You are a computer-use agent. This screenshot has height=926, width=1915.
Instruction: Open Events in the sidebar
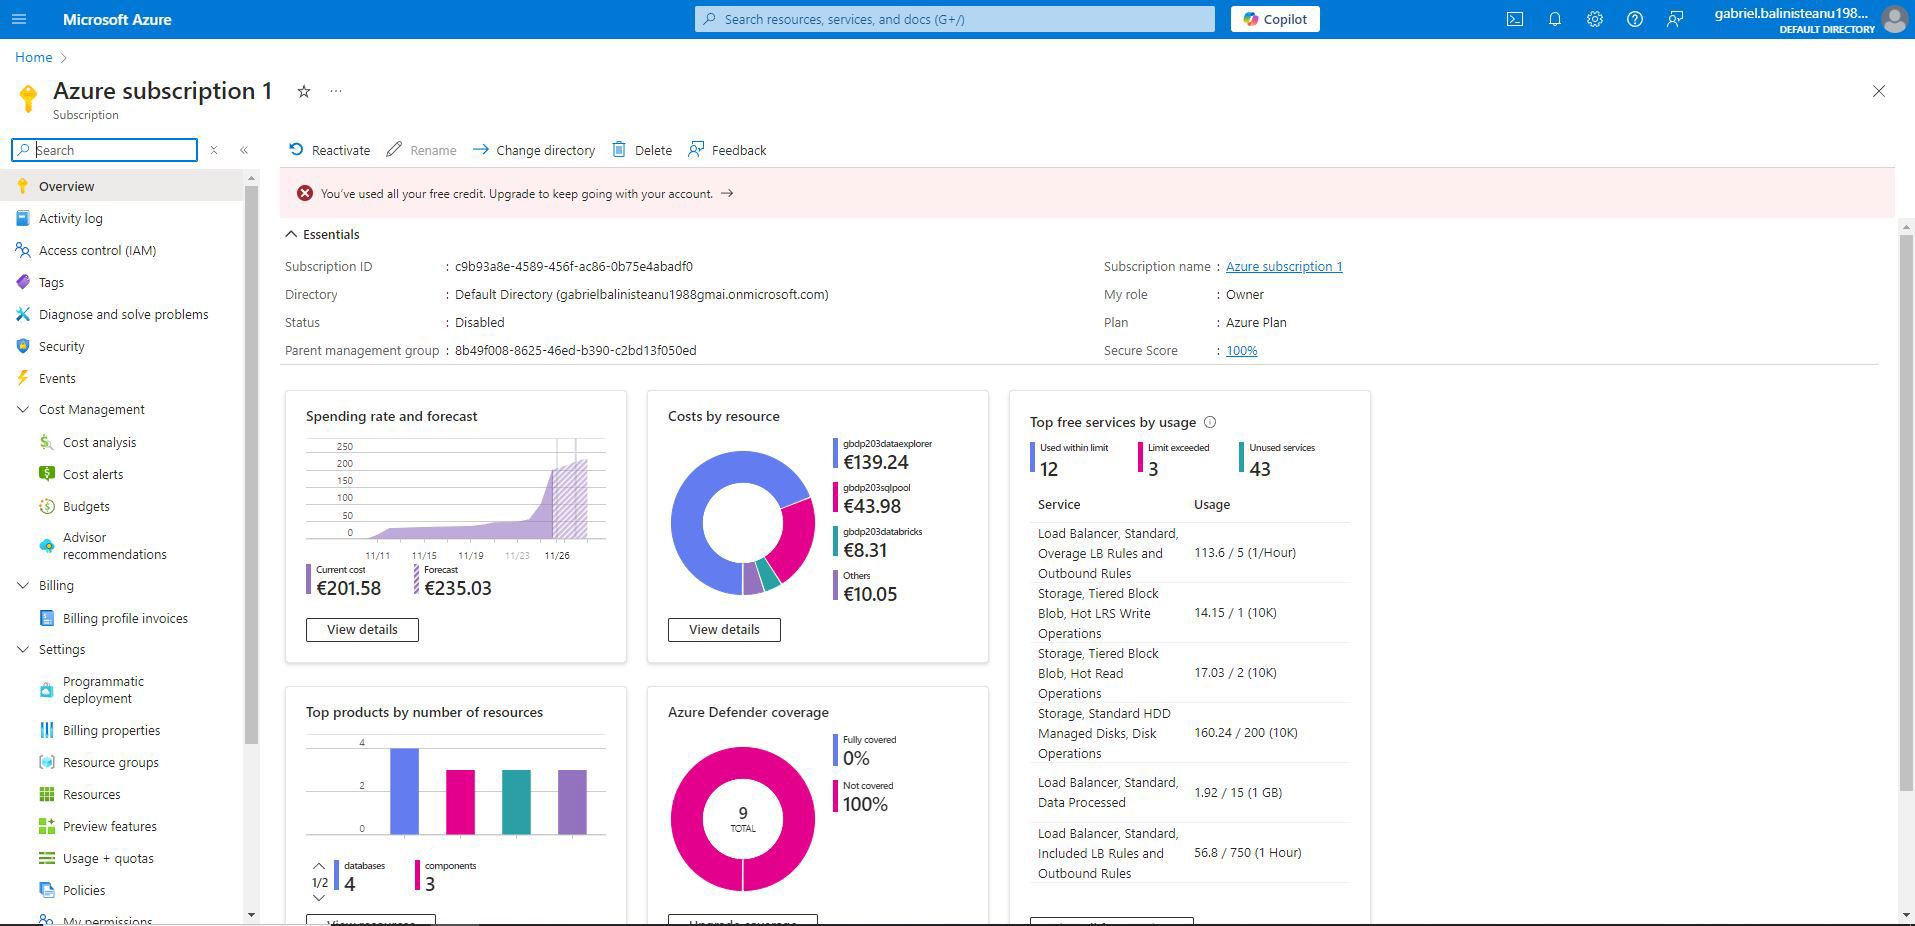[122, 378]
